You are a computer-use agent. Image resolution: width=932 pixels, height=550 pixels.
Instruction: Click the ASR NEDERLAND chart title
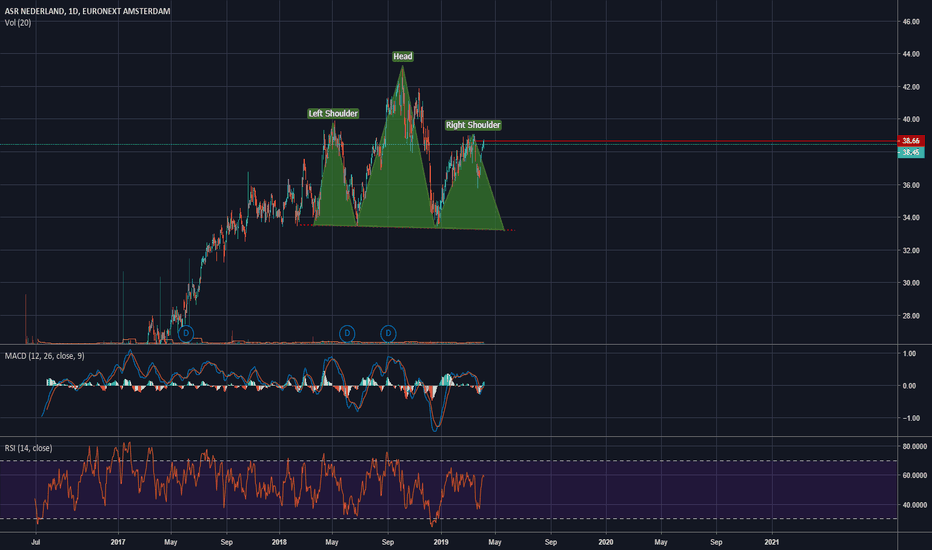pos(87,11)
